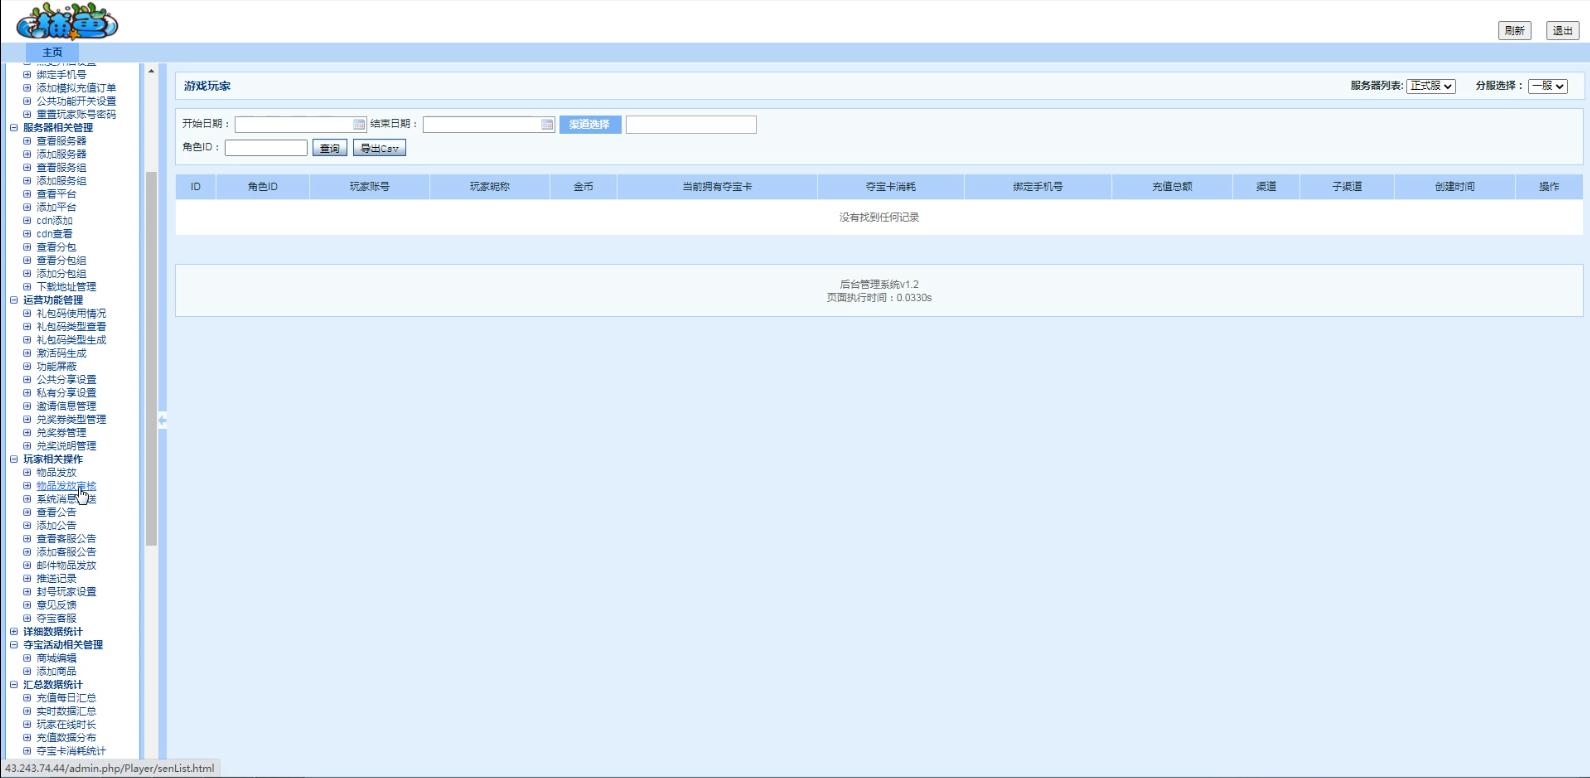Click the 导出Csv button
Viewport: 1590px width, 778px height.
tap(379, 148)
